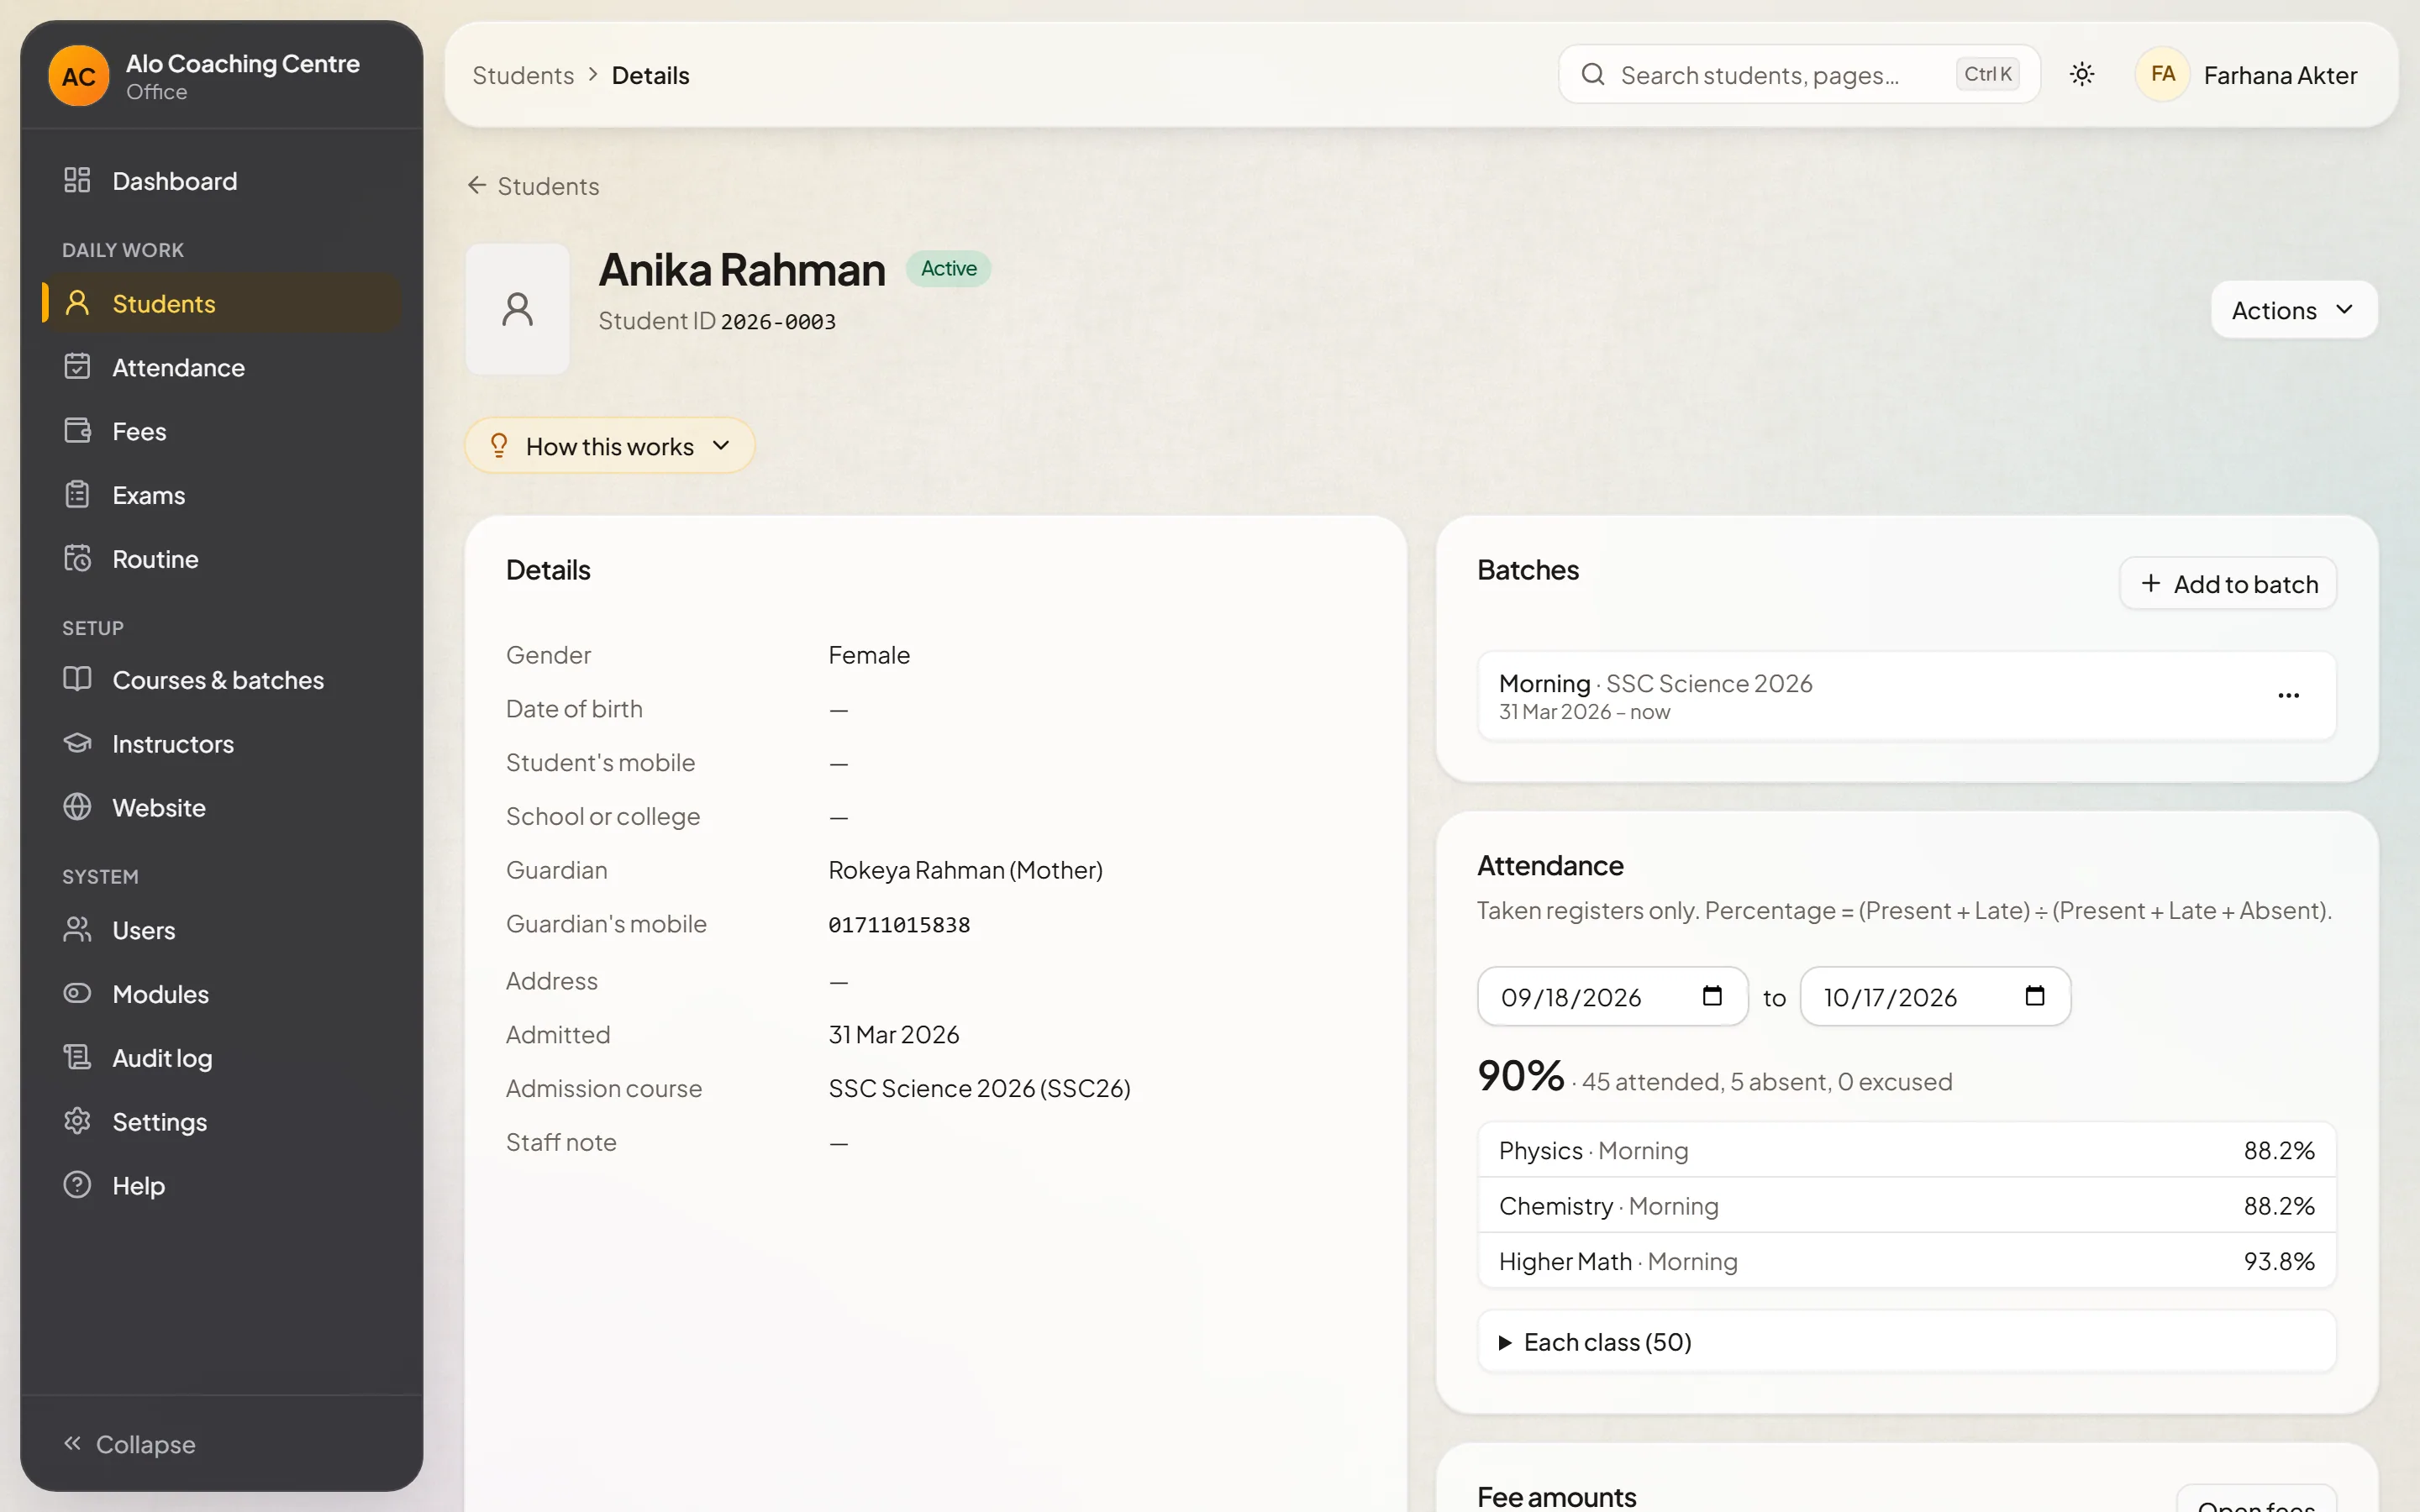
Task: Click the Add to batch button
Action: click(x=2228, y=584)
